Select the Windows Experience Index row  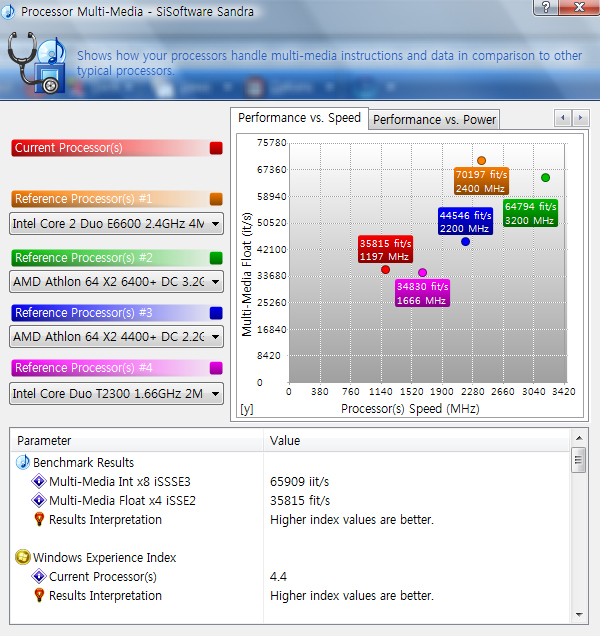click(290, 557)
